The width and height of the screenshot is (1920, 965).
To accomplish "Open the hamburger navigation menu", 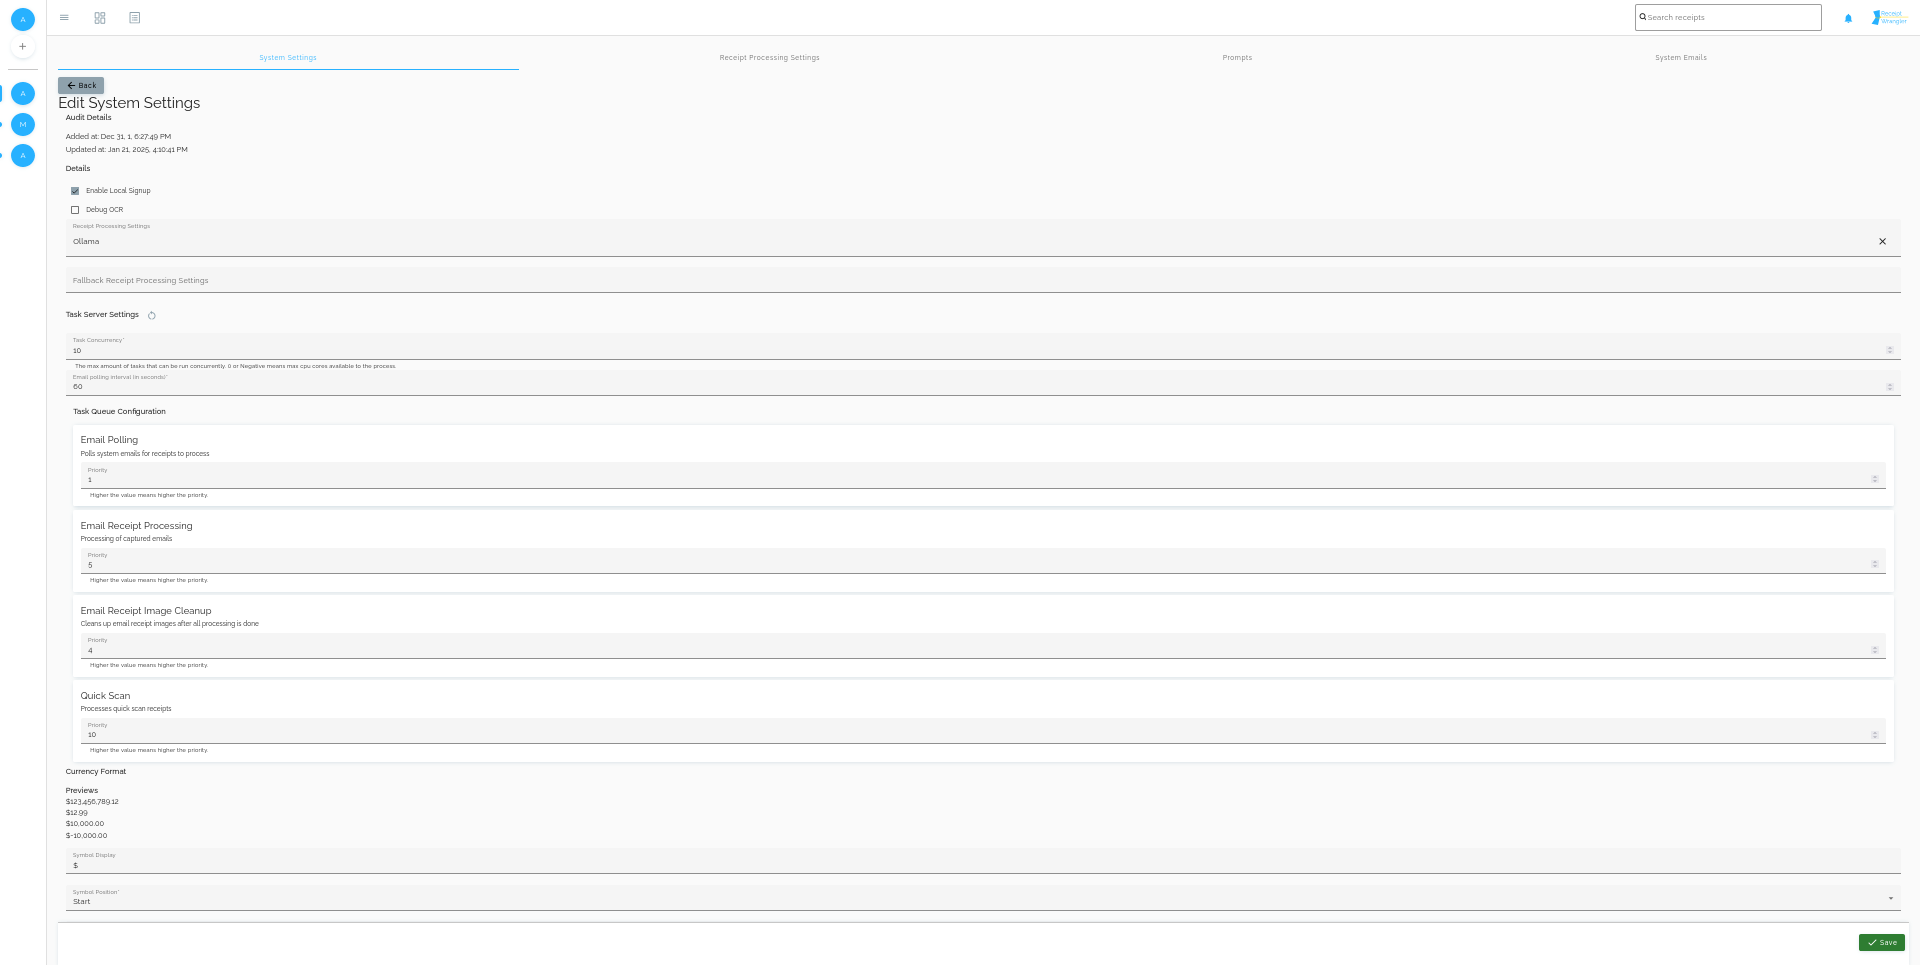I will point(64,18).
